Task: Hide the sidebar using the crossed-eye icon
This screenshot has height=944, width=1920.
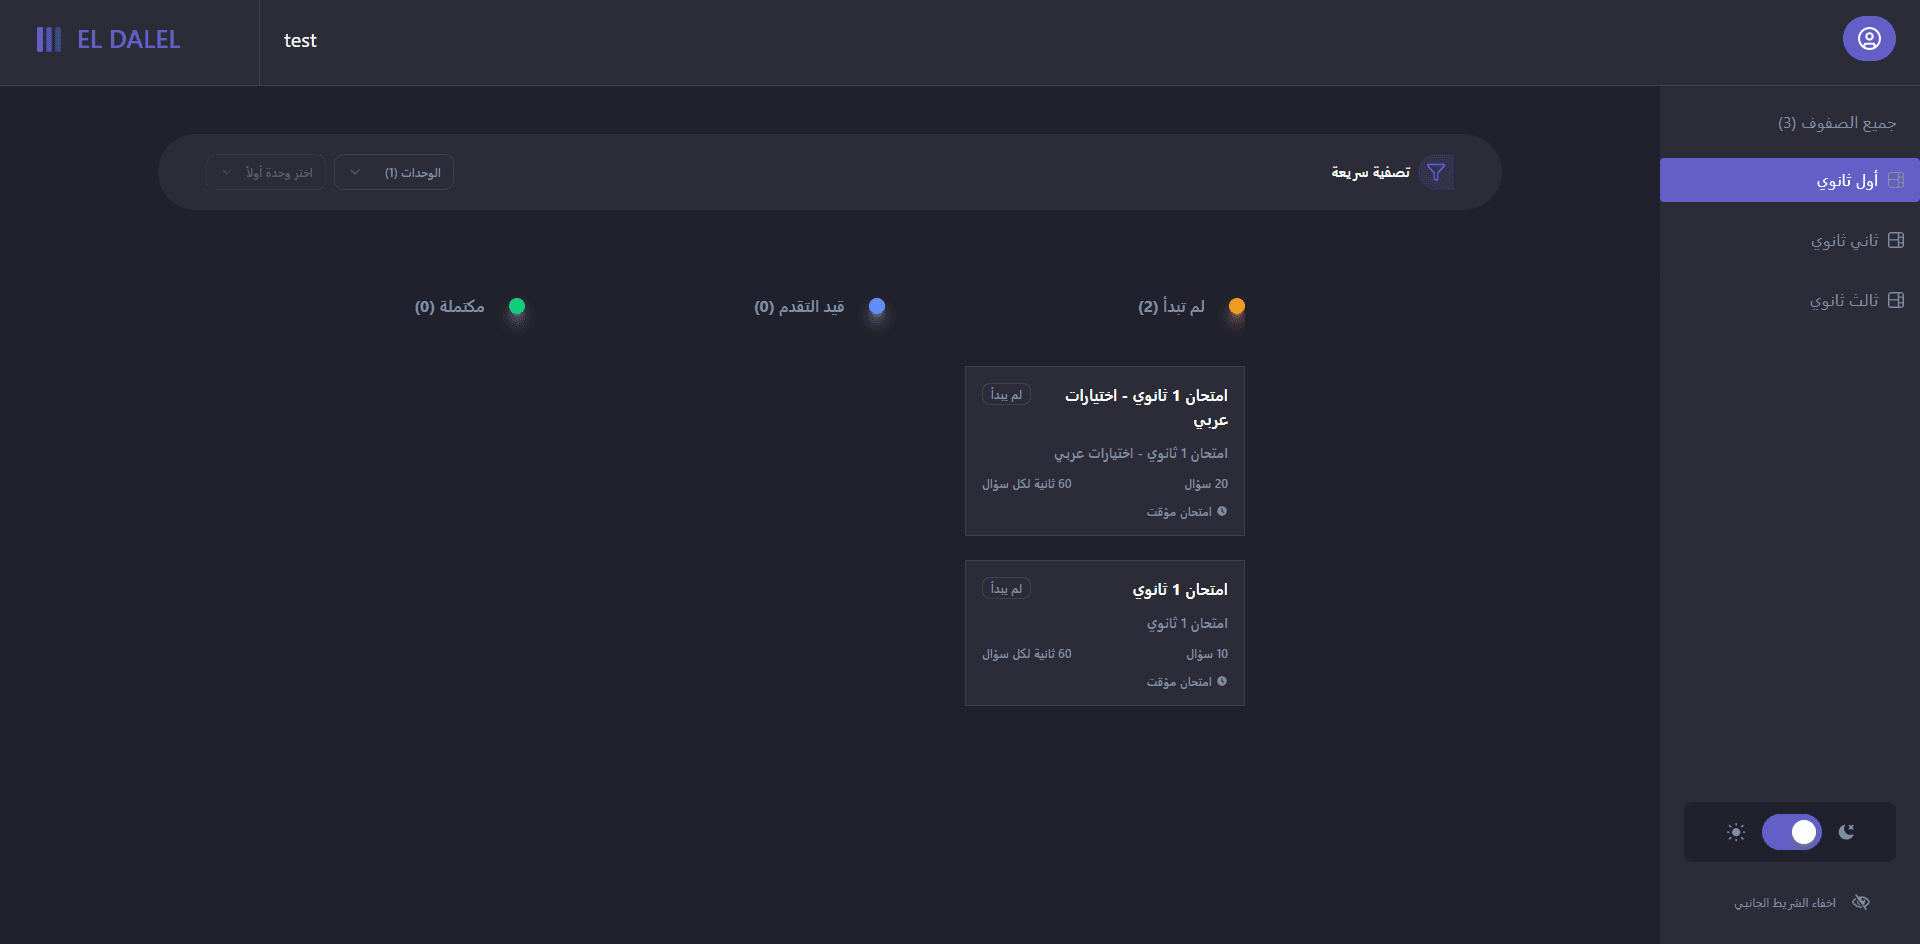Action: coord(1861,902)
